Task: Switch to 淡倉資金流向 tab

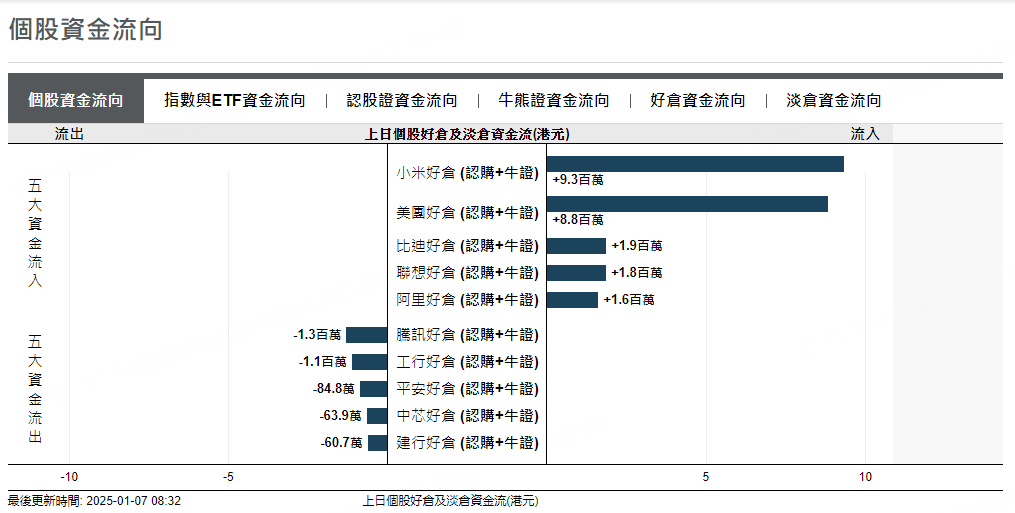Action: point(833,100)
